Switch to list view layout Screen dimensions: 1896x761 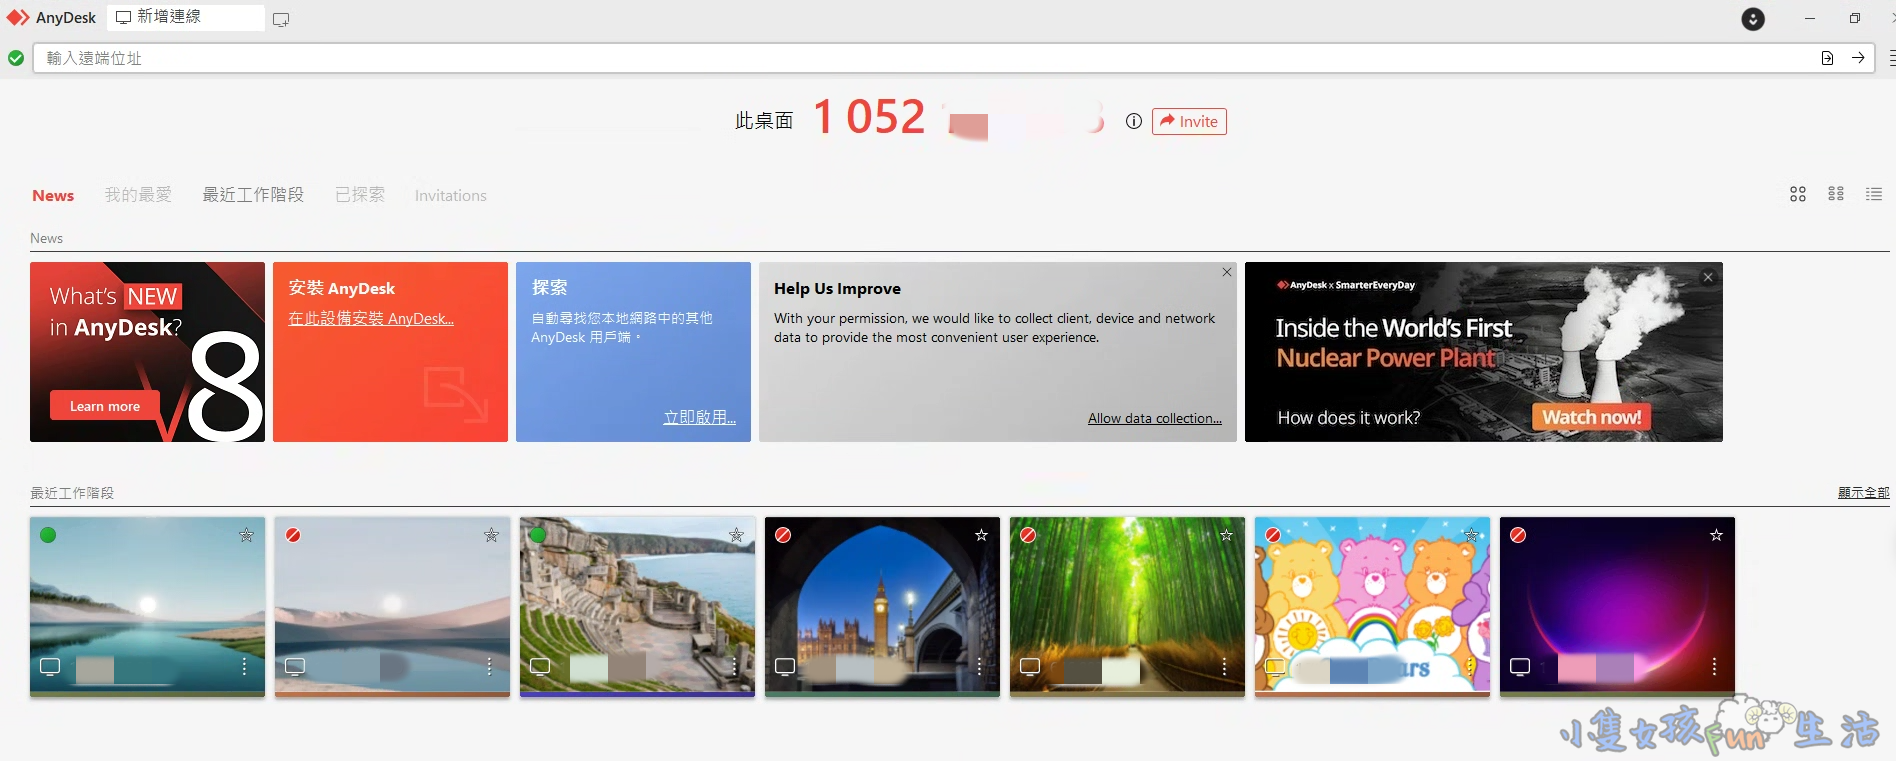click(1873, 194)
